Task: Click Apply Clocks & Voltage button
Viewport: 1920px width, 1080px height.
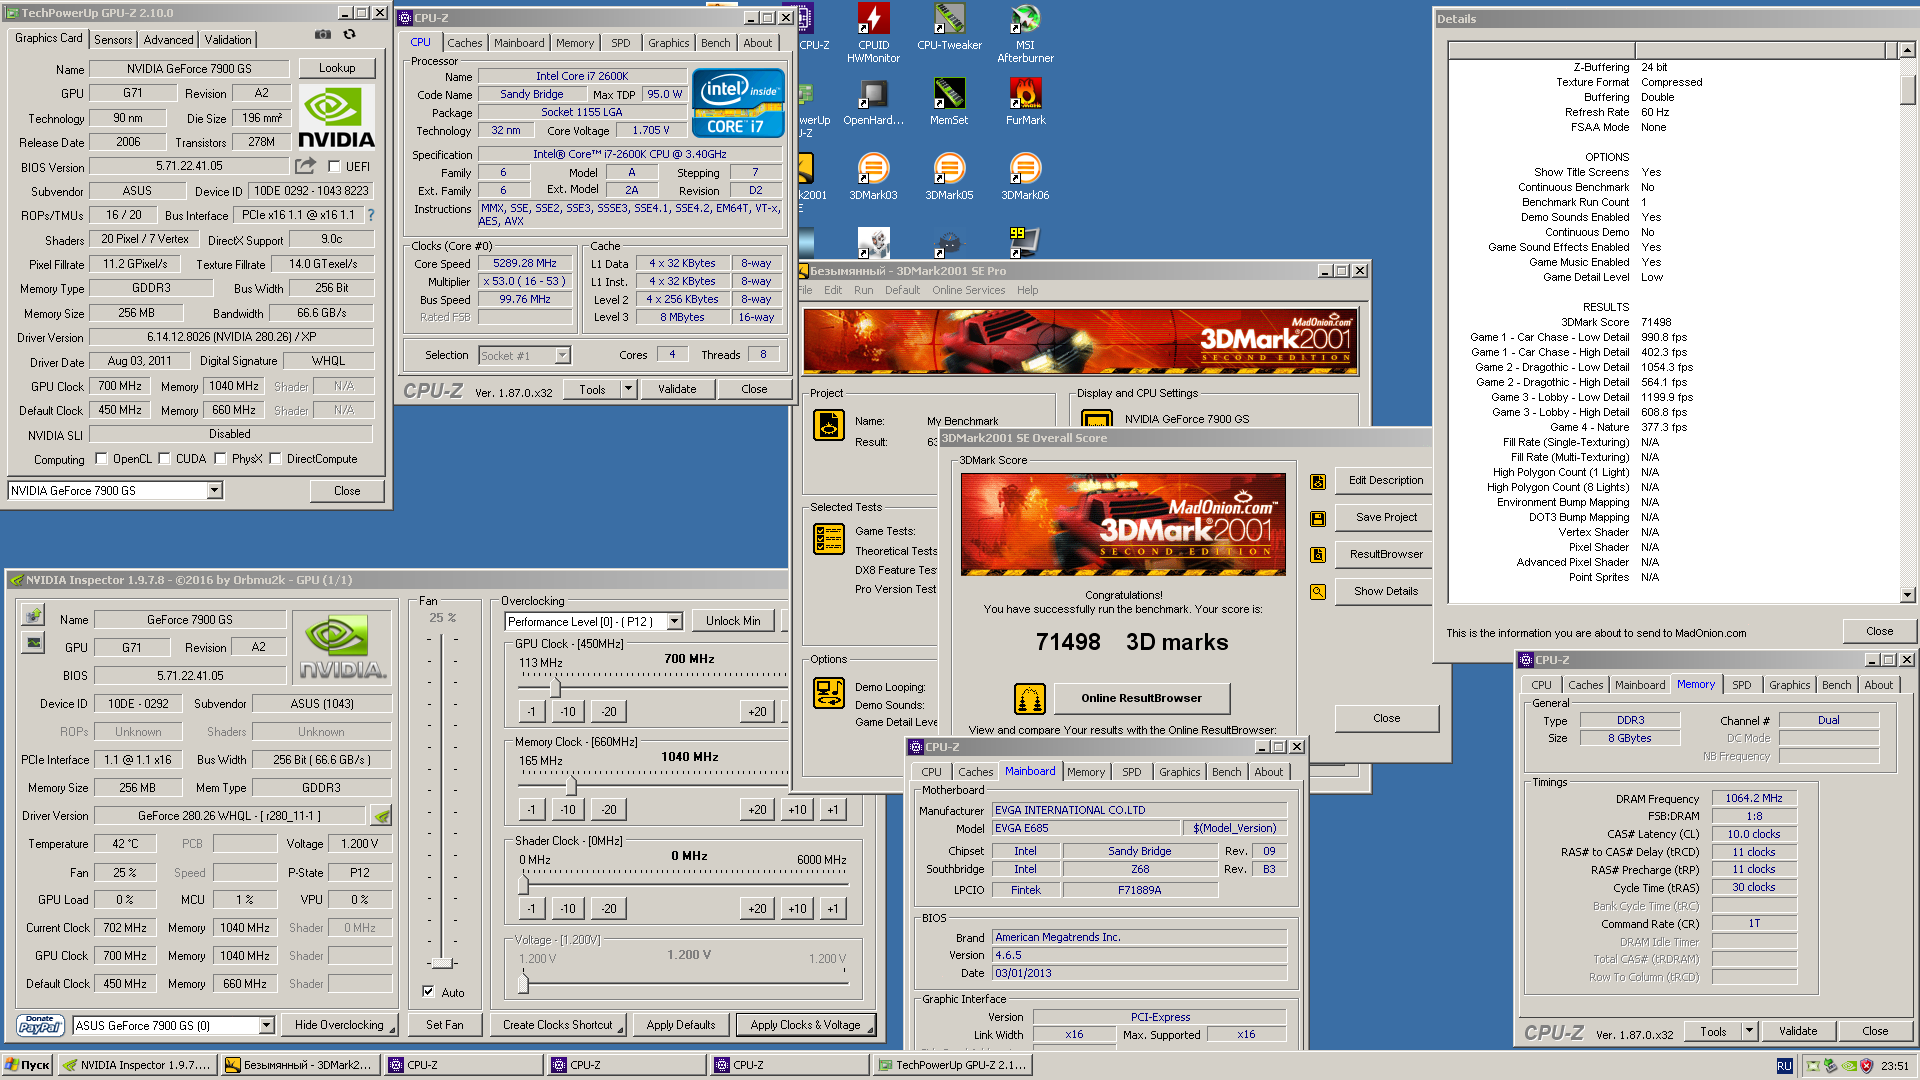Action: (x=805, y=1025)
